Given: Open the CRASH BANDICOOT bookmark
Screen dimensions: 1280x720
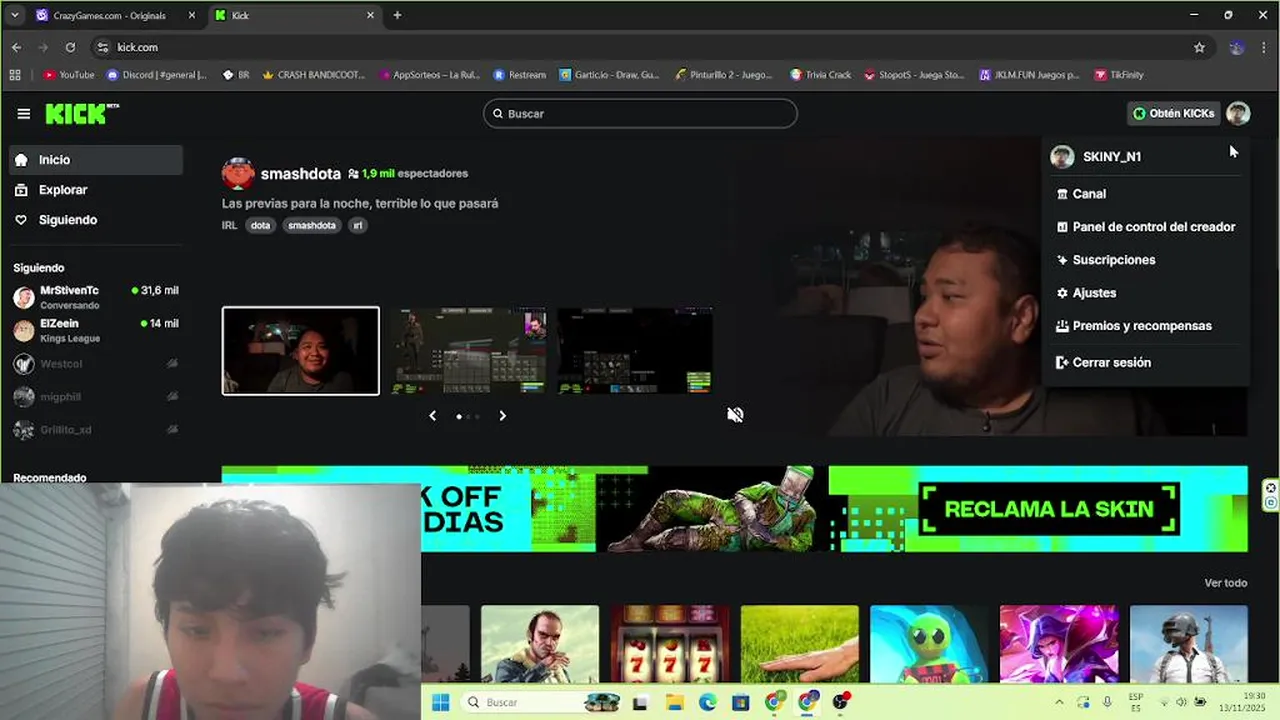Looking at the screenshot, I should [314, 75].
